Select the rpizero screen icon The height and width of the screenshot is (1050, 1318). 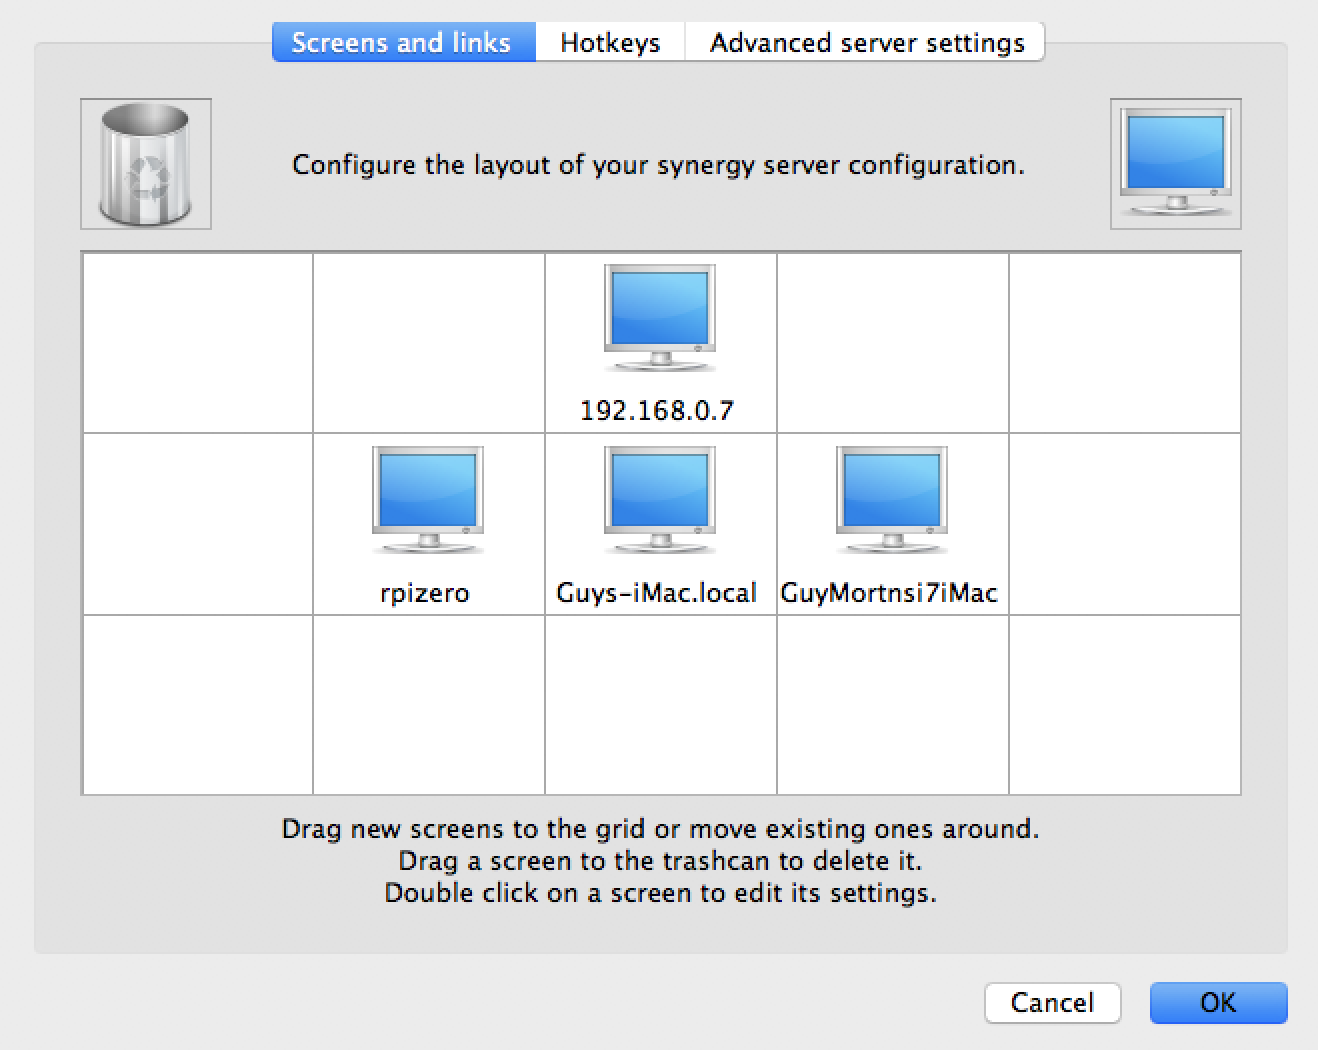(x=427, y=502)
